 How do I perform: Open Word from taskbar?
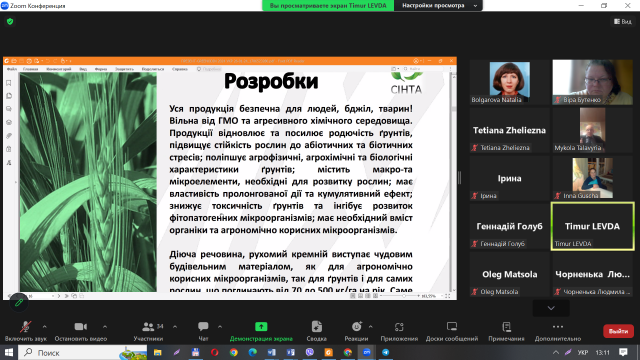271,352
